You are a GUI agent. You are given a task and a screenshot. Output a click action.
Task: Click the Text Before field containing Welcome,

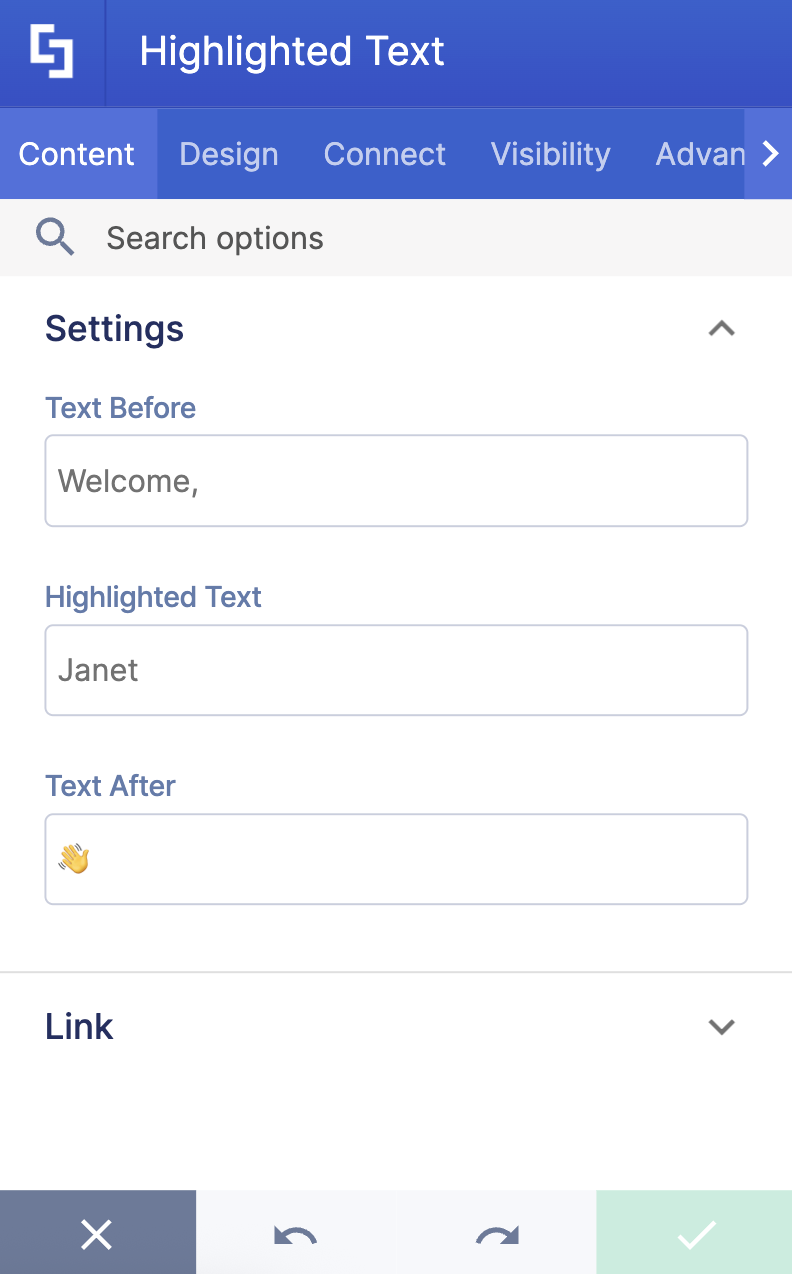tap(396, 480)
